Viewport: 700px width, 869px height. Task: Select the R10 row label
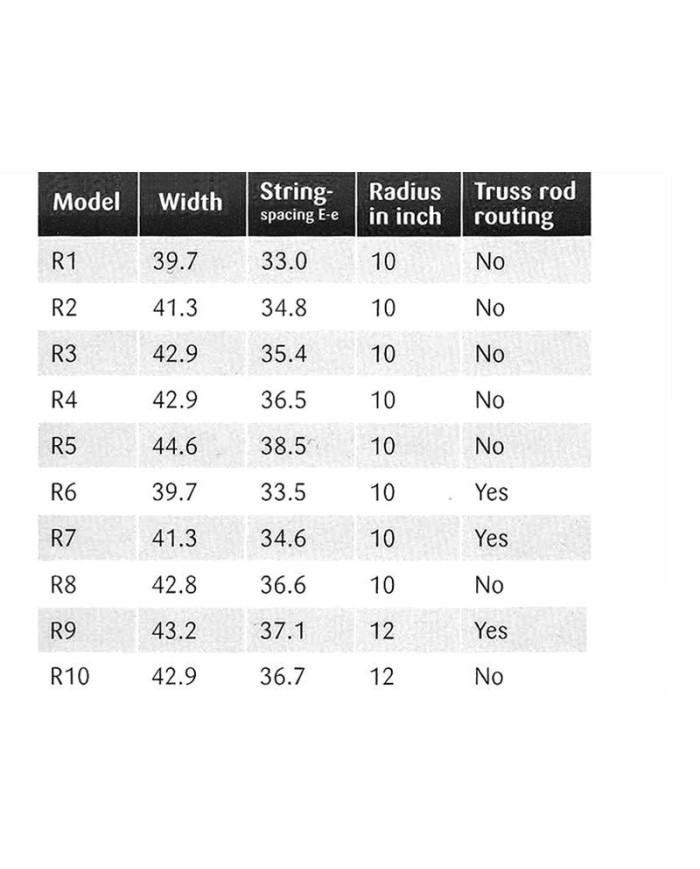click(x=70, y=677)
